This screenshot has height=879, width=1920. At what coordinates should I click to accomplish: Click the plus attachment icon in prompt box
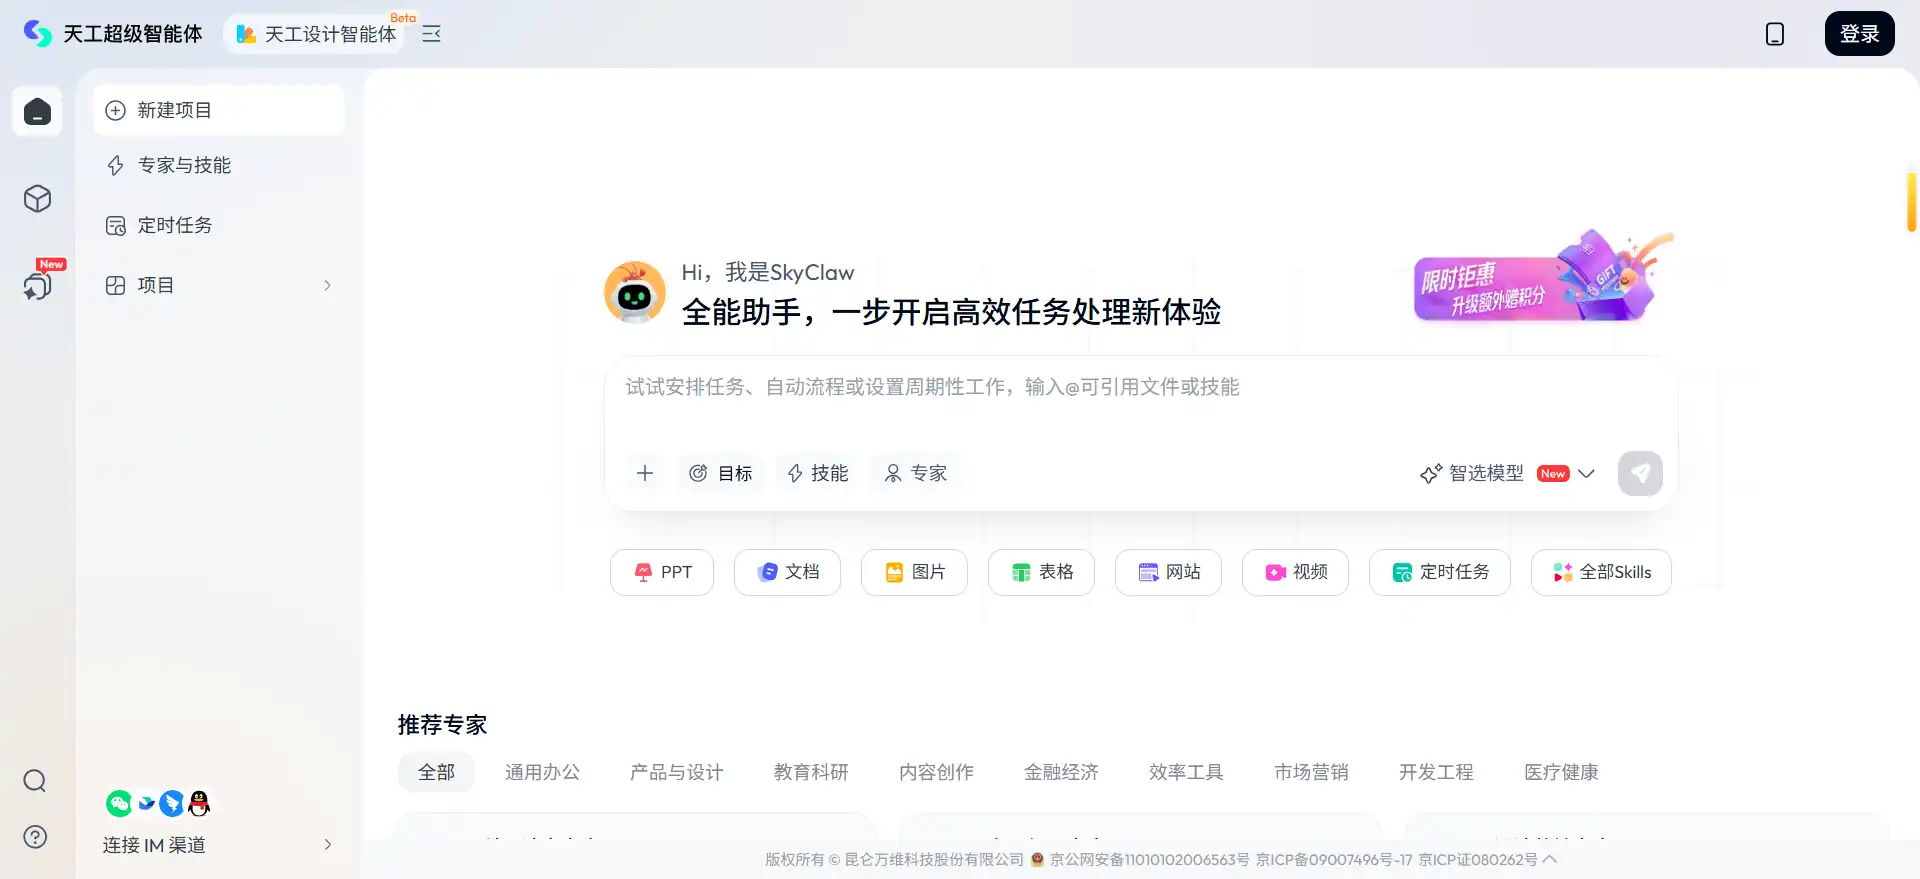coord(645,473)
